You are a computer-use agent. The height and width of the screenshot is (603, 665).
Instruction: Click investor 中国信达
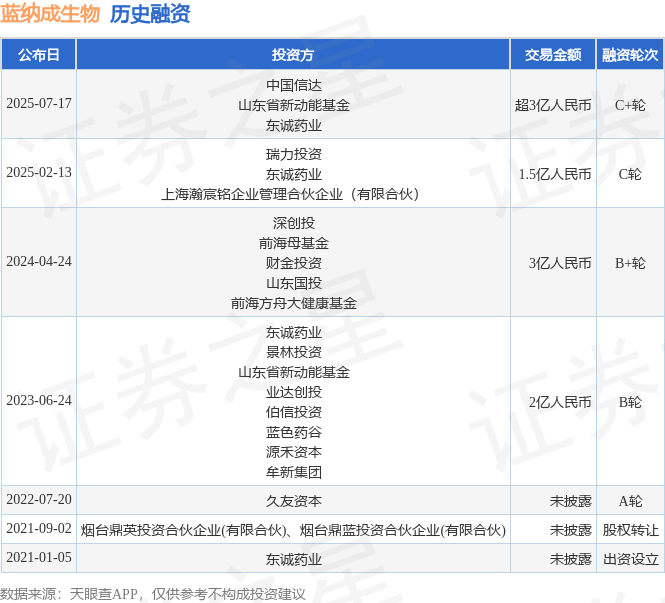point(293,85)
